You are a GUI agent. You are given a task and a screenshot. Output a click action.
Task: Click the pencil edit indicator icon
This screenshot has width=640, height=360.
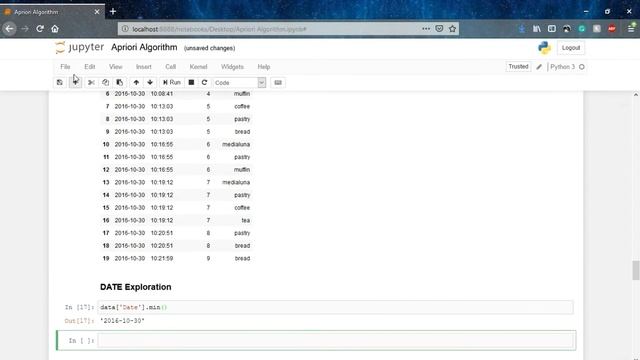539,67
